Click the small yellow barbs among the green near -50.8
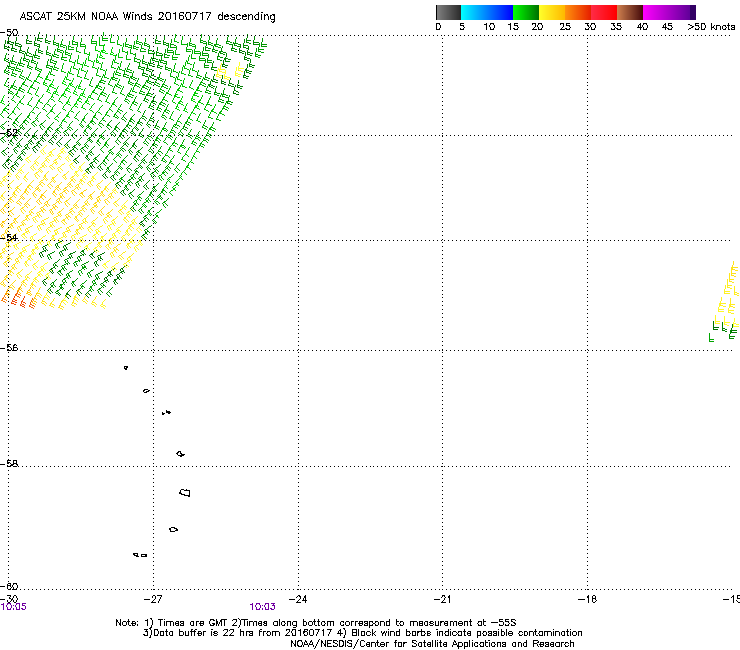 pyautogui.click(x=231, y=72)
